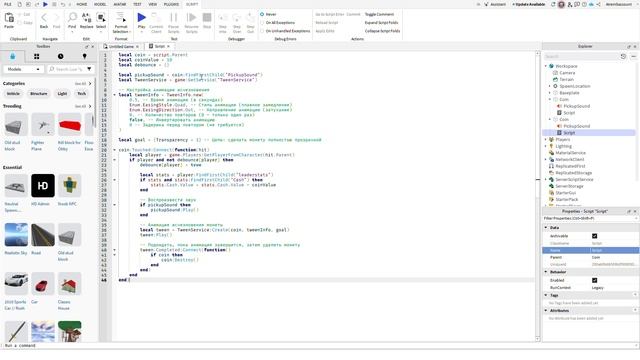This screenshot has width=640, height=360.
Task: Open the Assistant panel
Action: 495,4
